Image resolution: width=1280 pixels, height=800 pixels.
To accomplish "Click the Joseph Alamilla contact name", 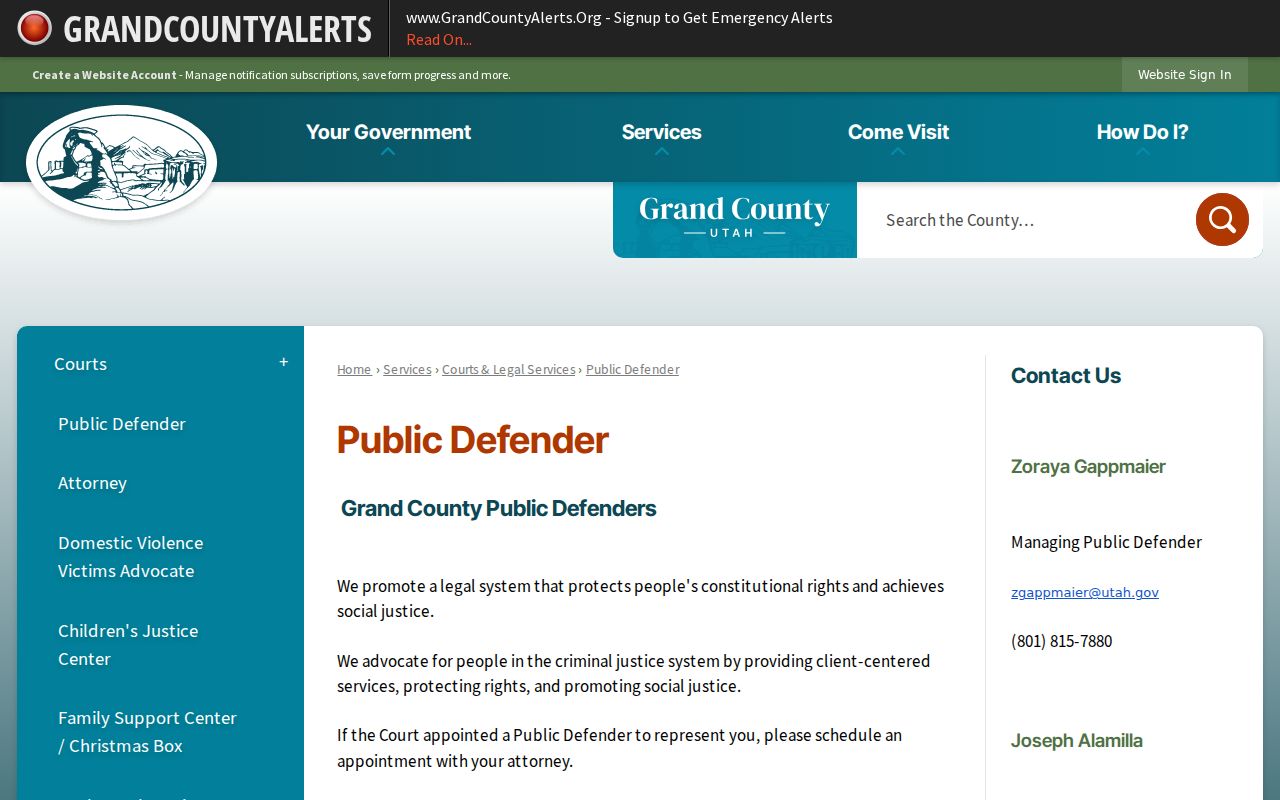I will 1077,741.
